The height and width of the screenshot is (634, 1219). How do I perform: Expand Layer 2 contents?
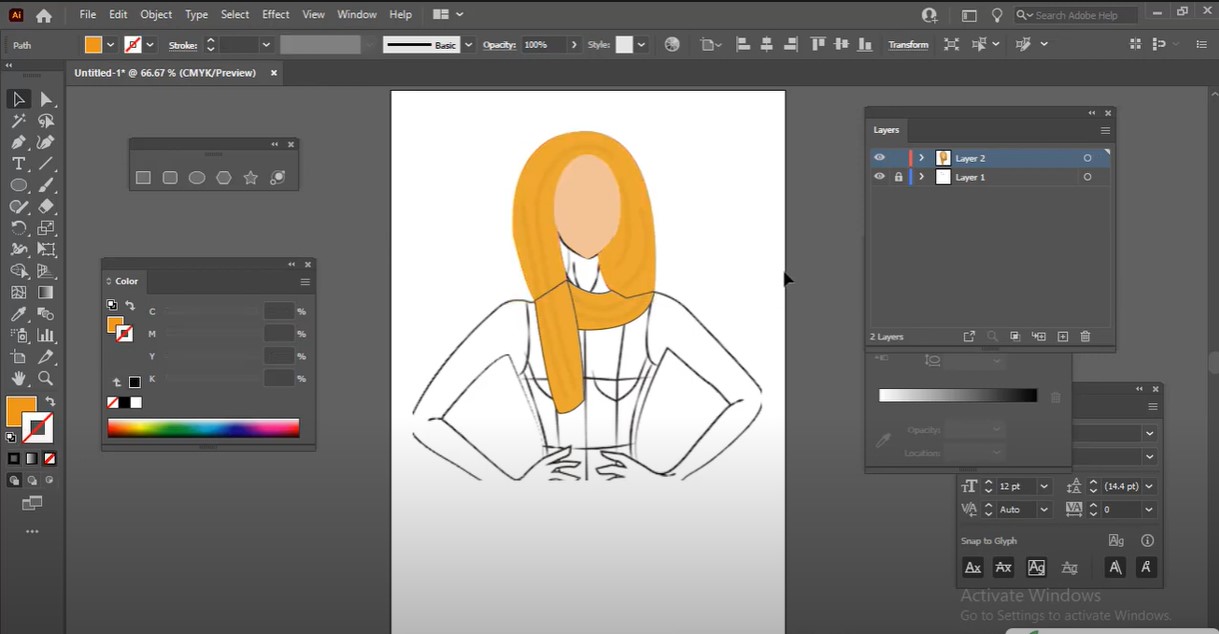pyautogui.click(x=921, y=158)
